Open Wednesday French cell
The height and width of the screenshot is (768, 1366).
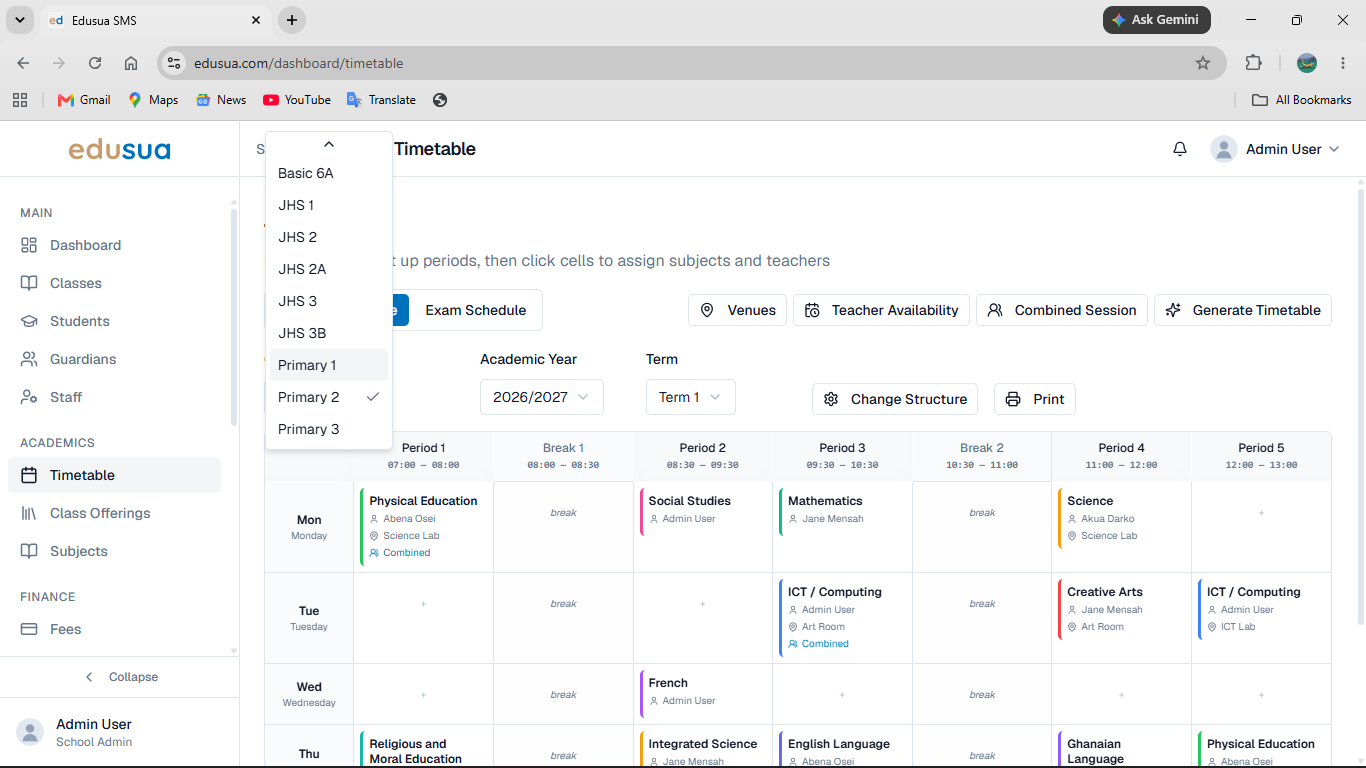tap(703, 693)
